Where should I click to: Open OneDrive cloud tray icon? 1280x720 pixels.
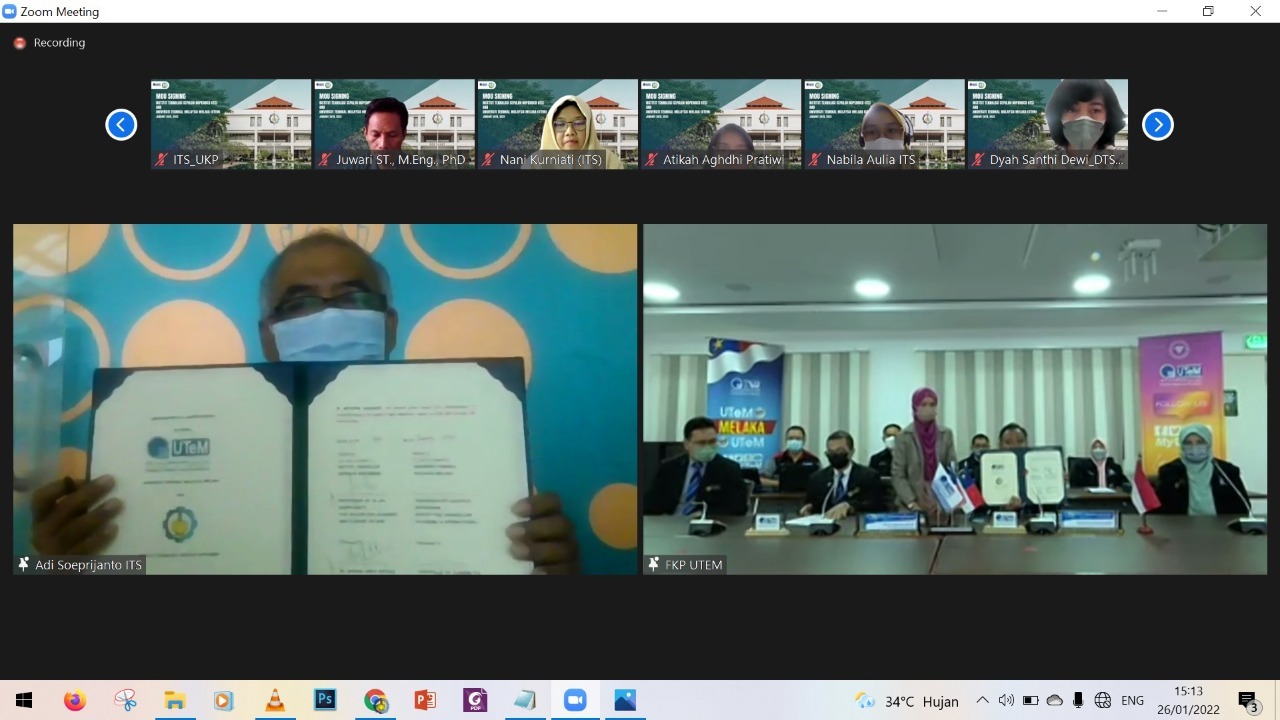click(1055, 700)
